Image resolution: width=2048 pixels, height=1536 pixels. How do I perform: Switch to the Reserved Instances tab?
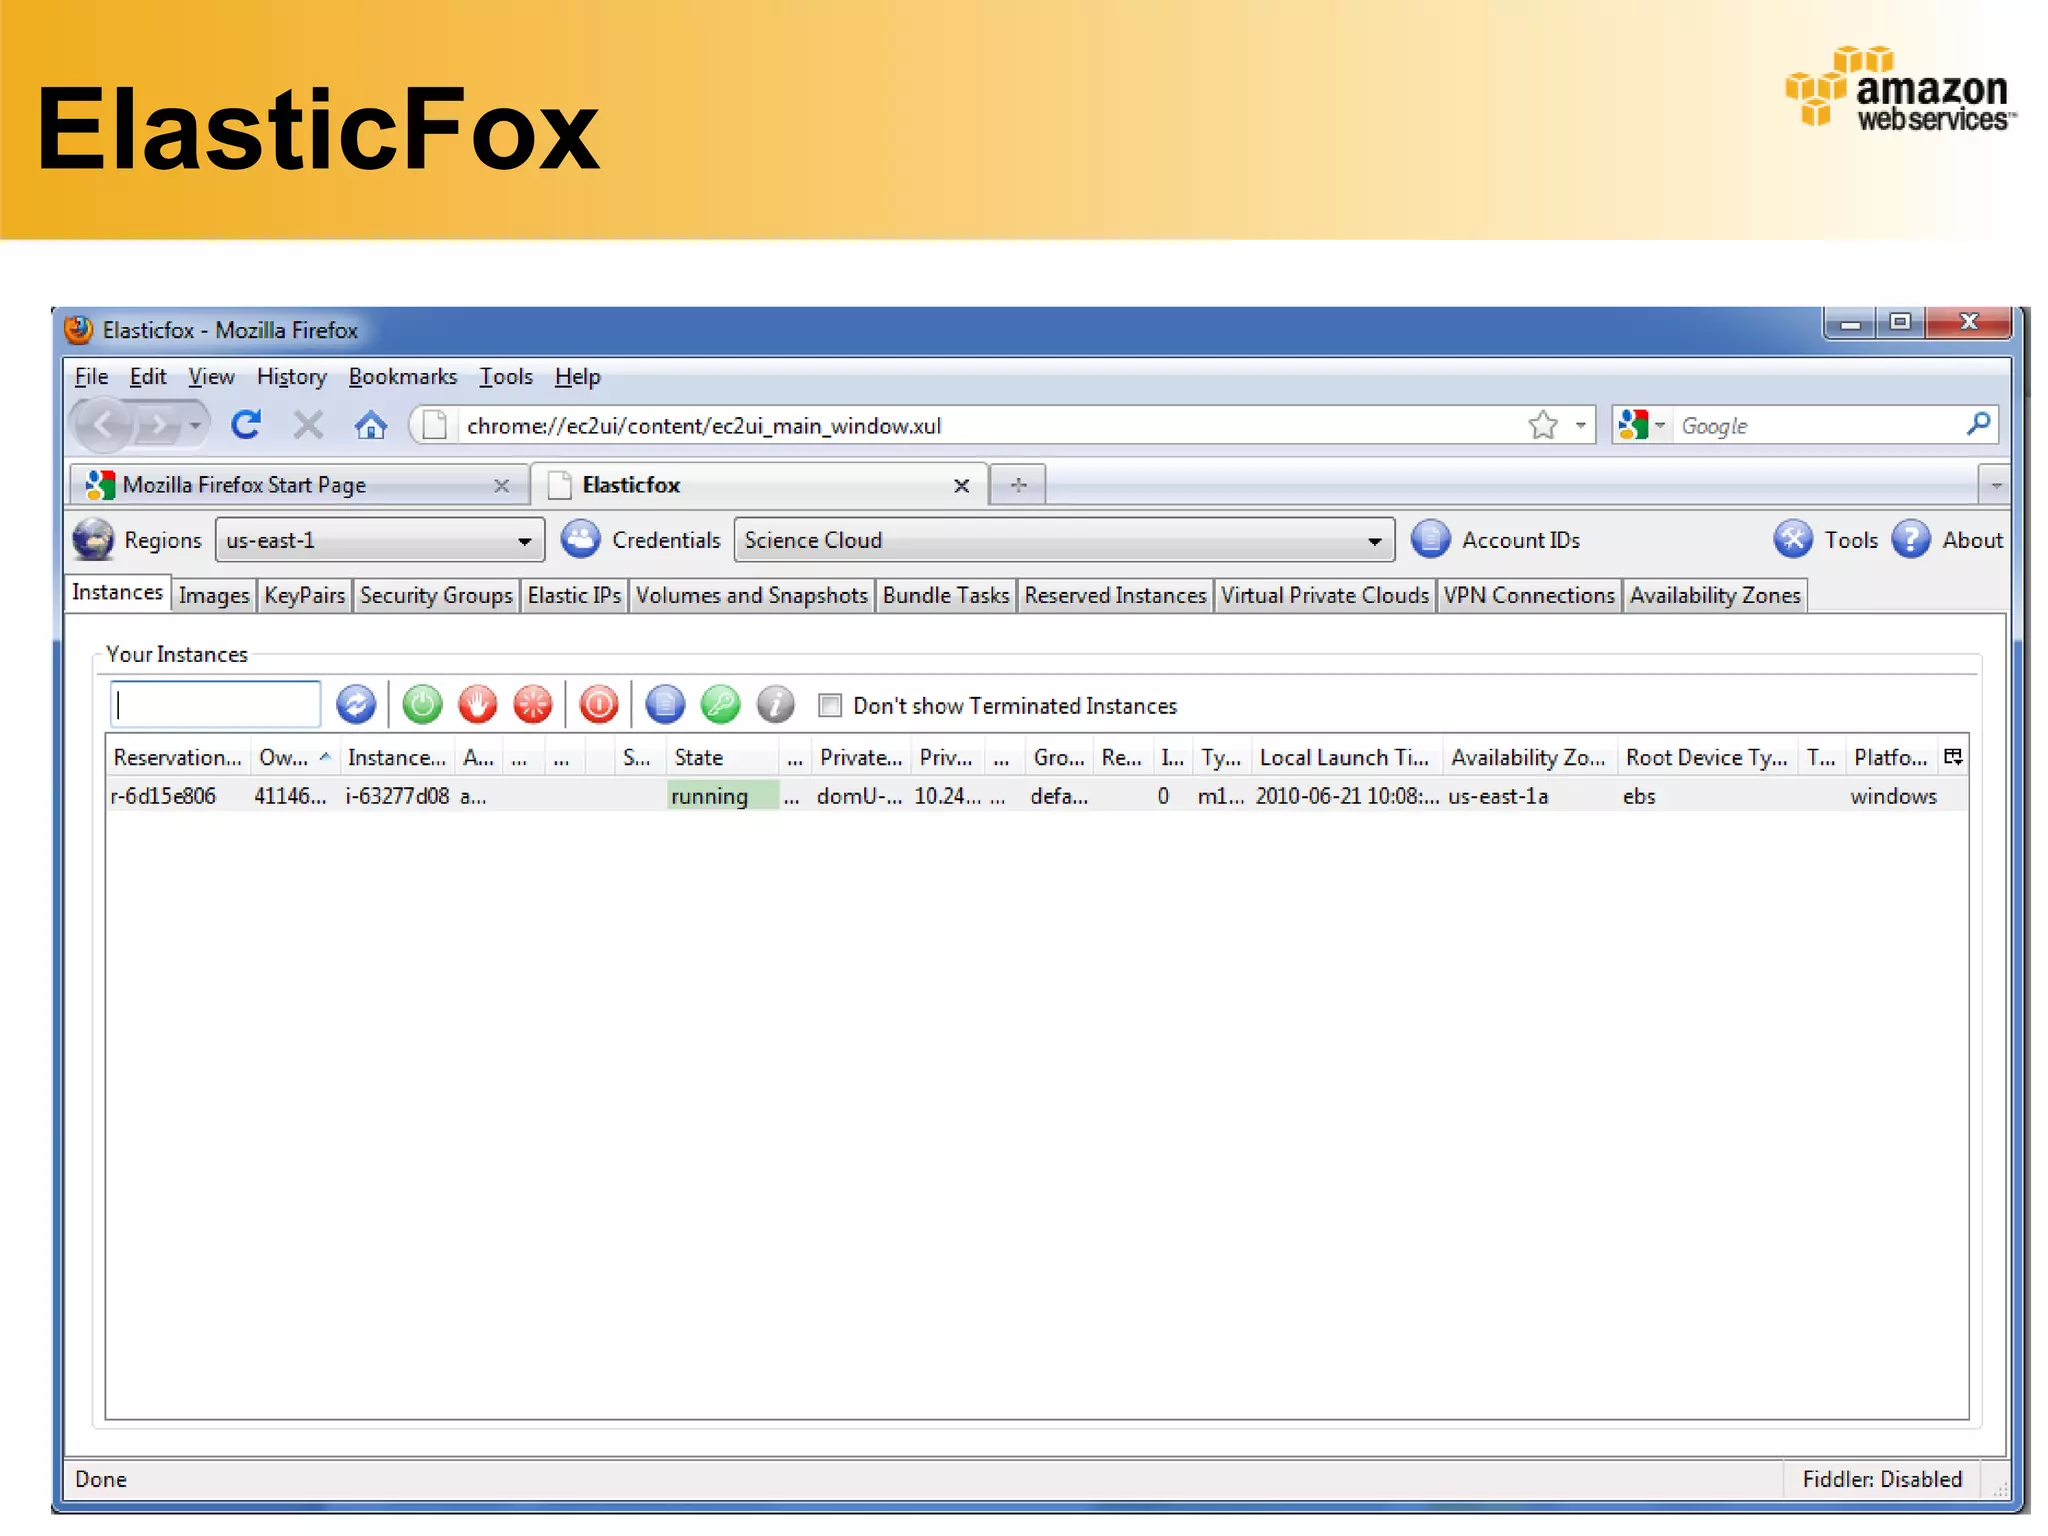[1115, 596]
